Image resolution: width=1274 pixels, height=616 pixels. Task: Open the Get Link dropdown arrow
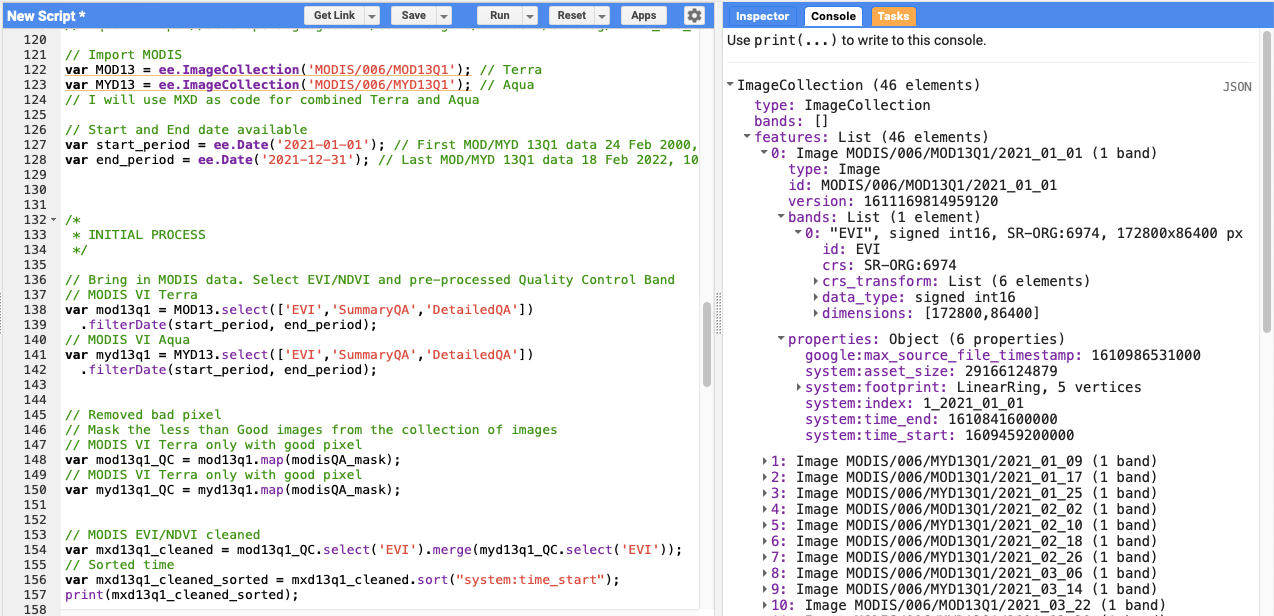point(372,16)
